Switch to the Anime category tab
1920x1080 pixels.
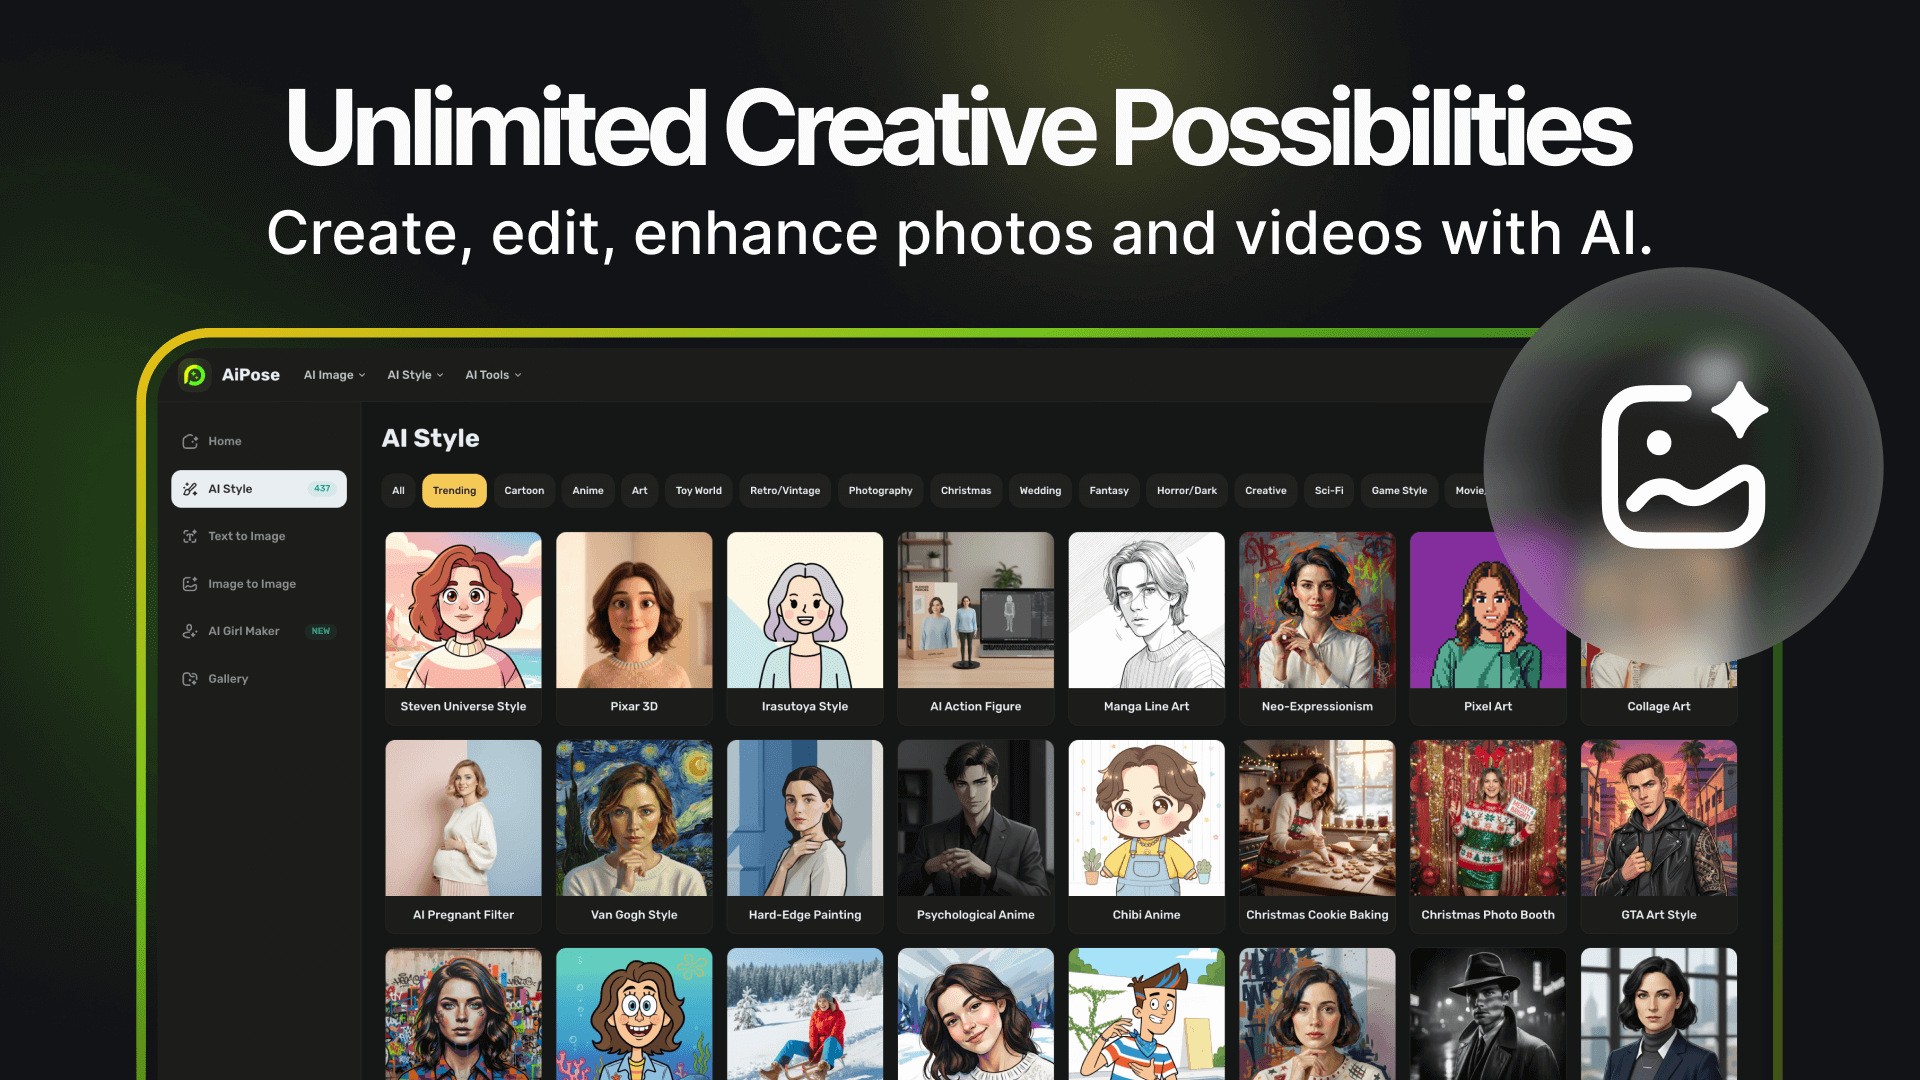pyautogui.click(x=588, y=491)
